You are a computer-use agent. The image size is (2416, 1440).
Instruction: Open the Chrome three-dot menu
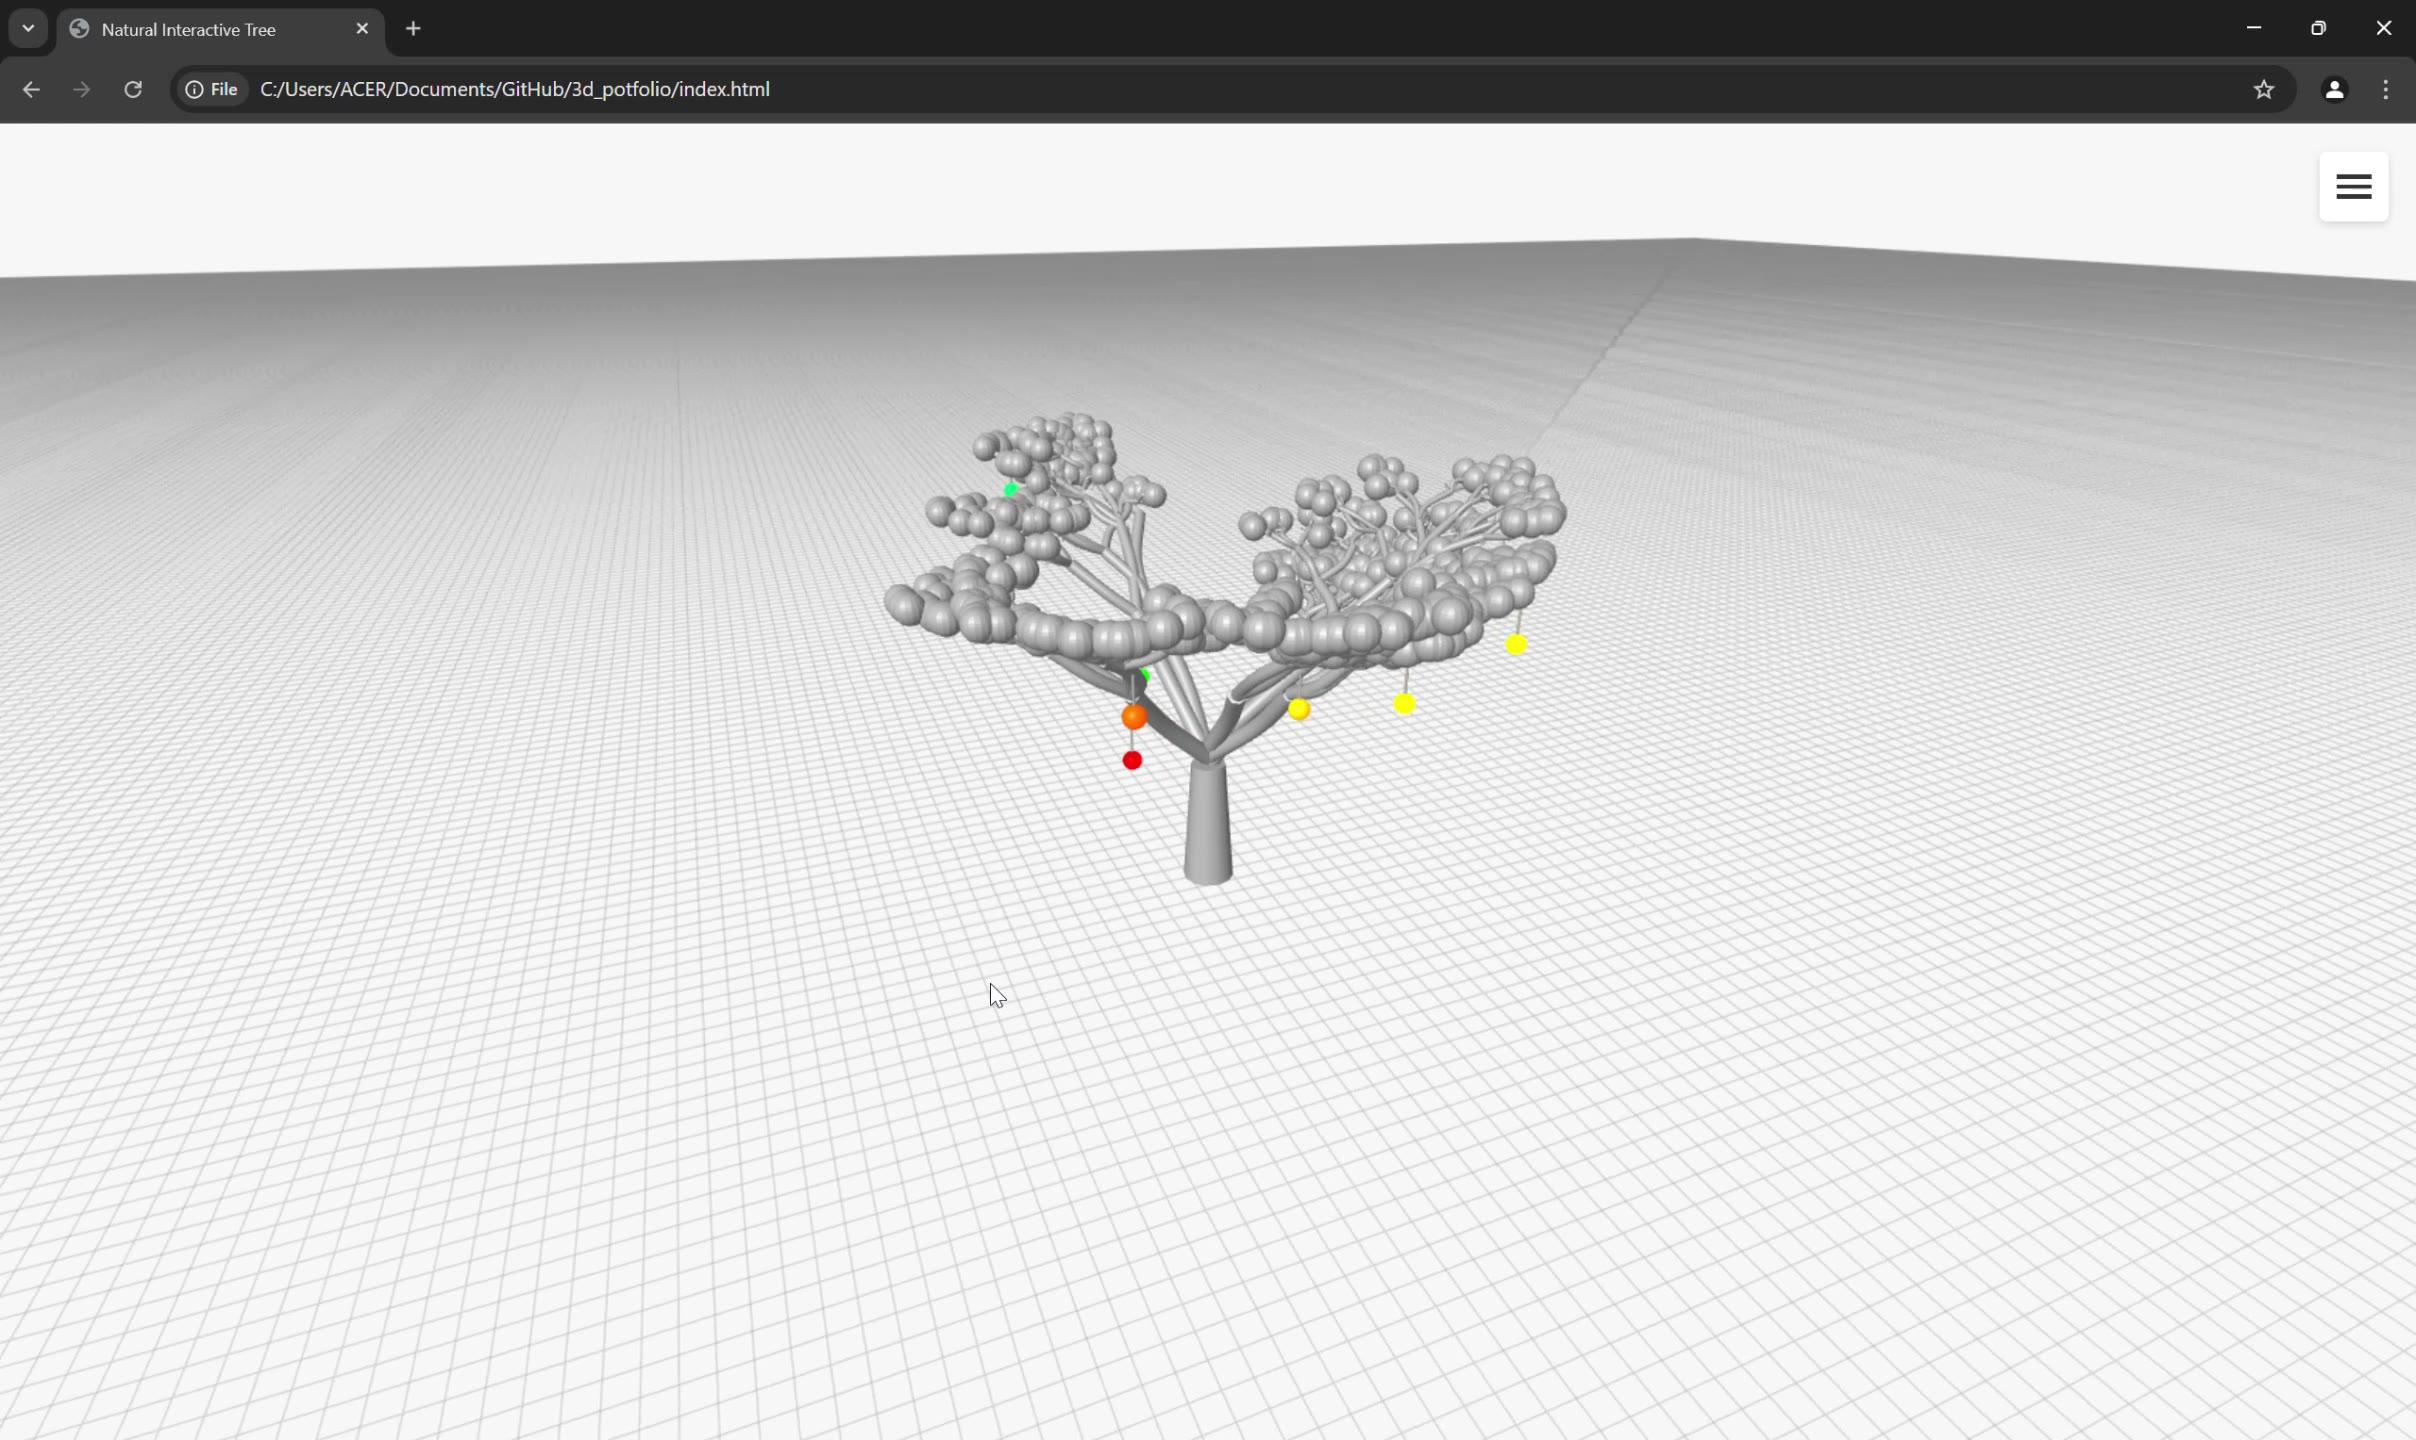point(2386,89)
